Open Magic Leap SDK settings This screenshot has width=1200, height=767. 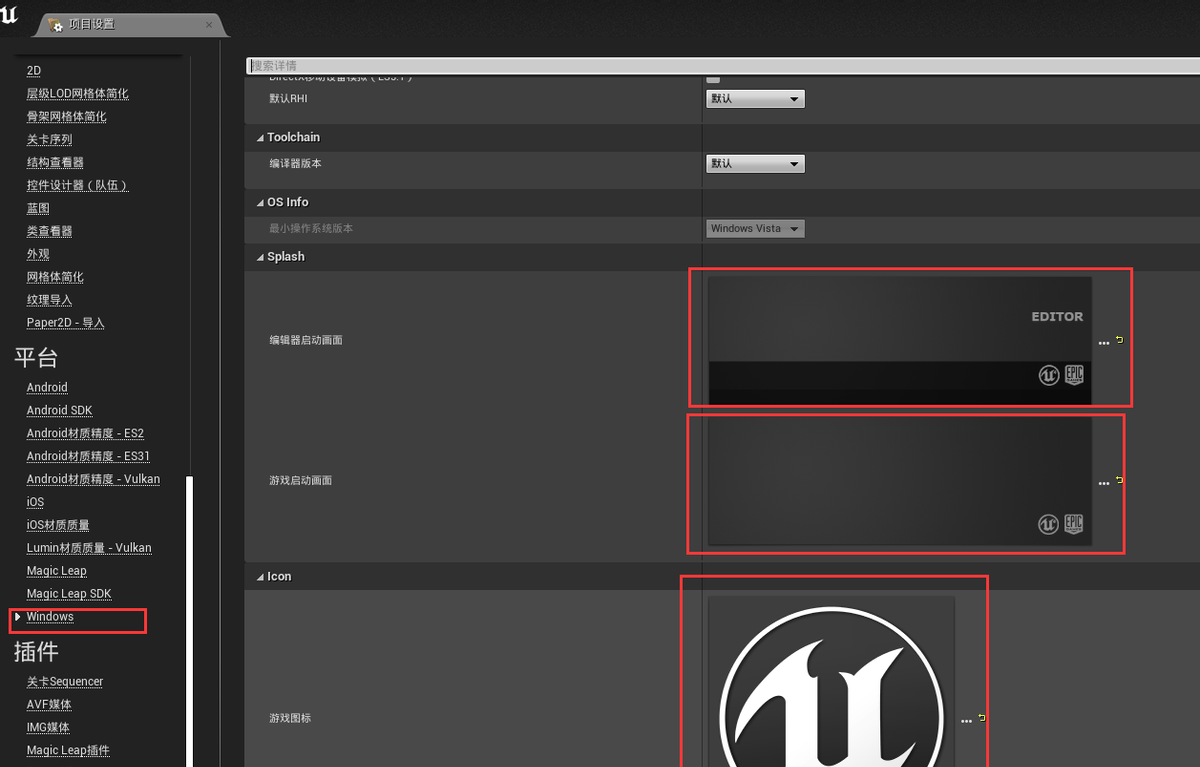pyautogui.click(x=69, y=595)
